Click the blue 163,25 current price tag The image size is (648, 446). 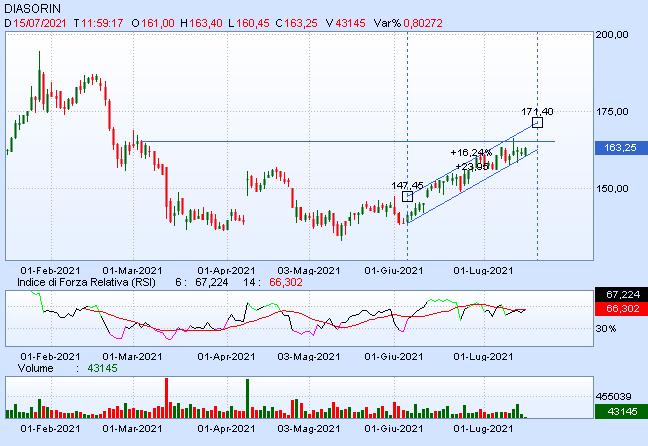click(621, 148)
